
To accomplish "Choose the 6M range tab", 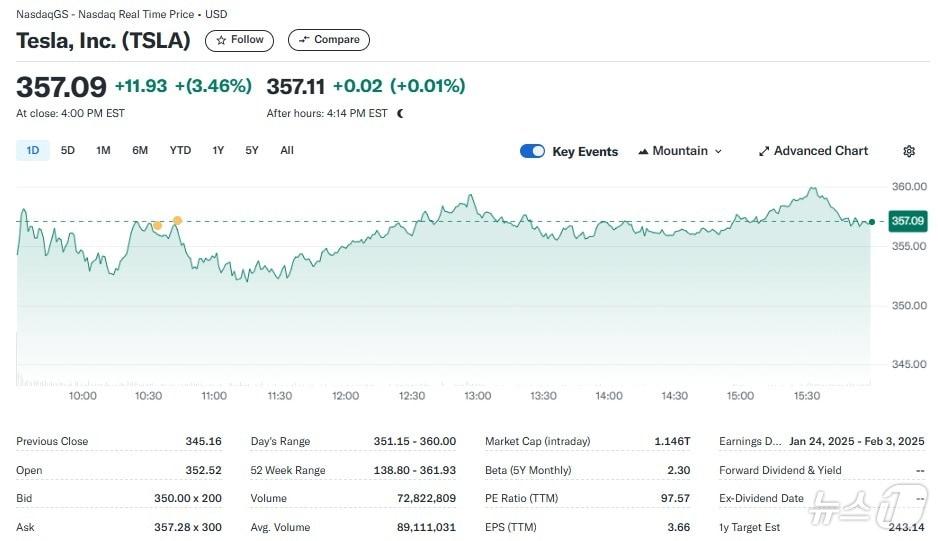I will (139, 150).
